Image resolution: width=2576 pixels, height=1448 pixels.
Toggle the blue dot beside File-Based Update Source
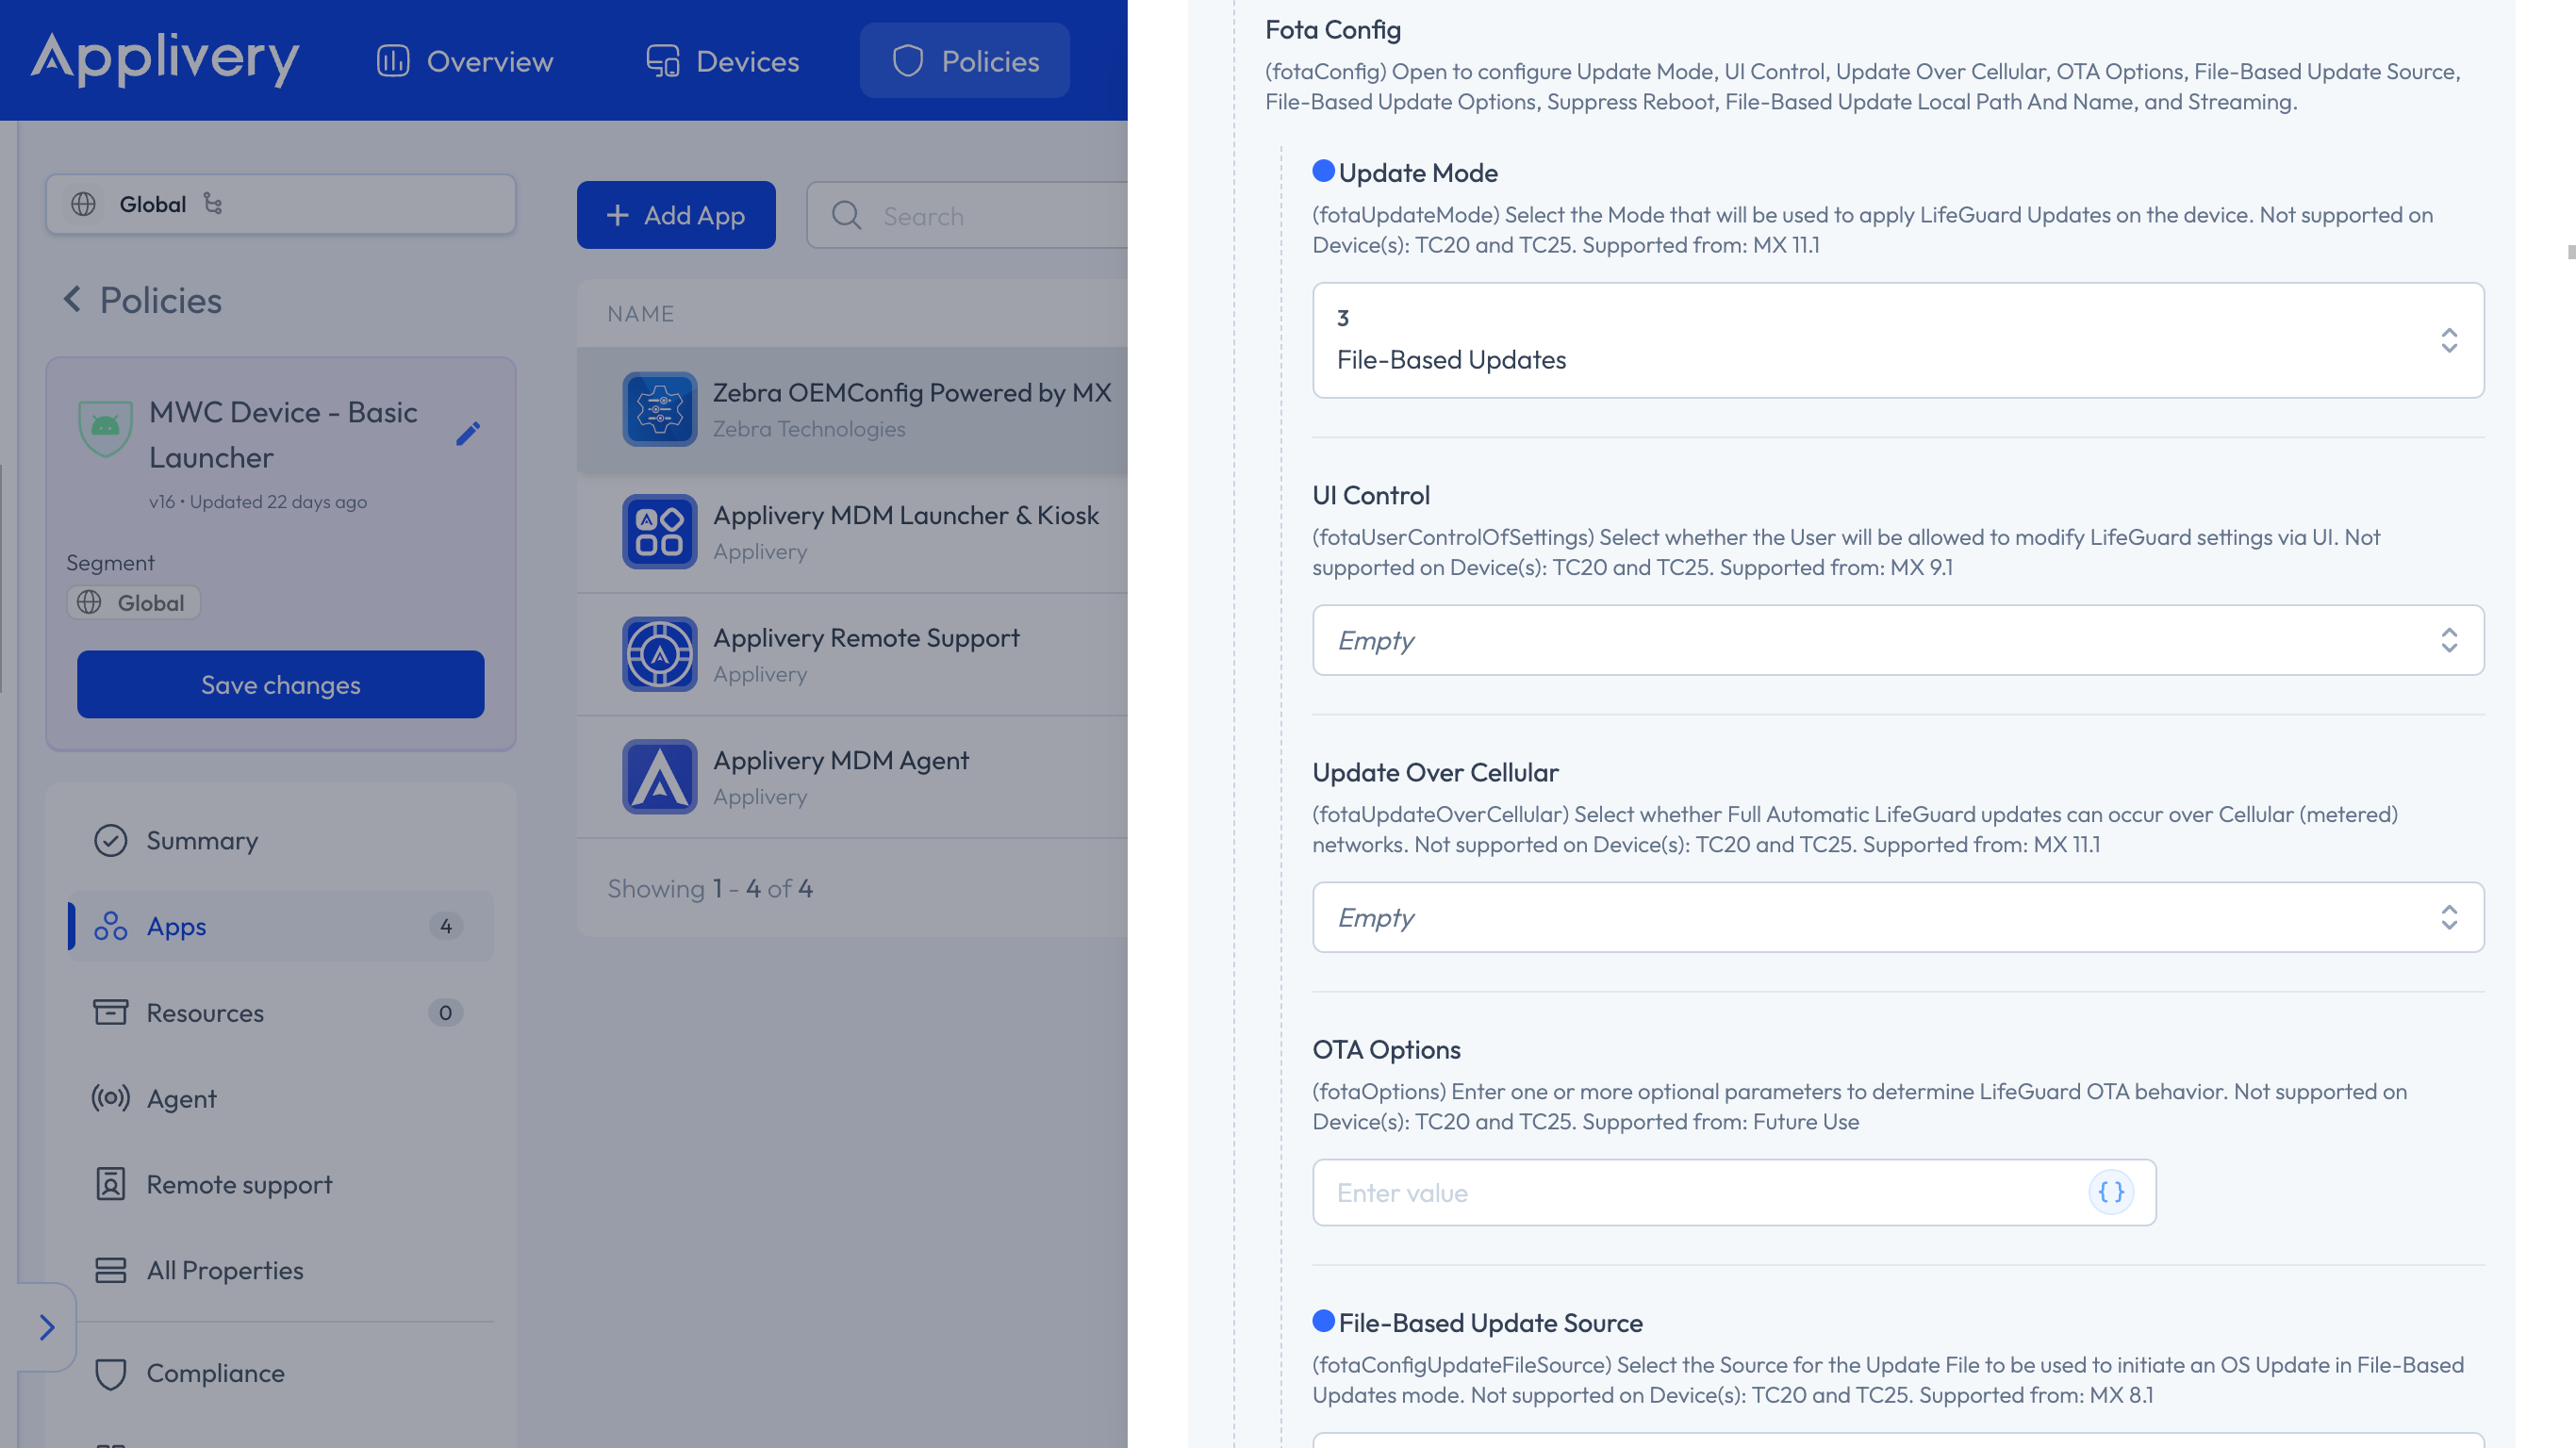(1323, 1321)
